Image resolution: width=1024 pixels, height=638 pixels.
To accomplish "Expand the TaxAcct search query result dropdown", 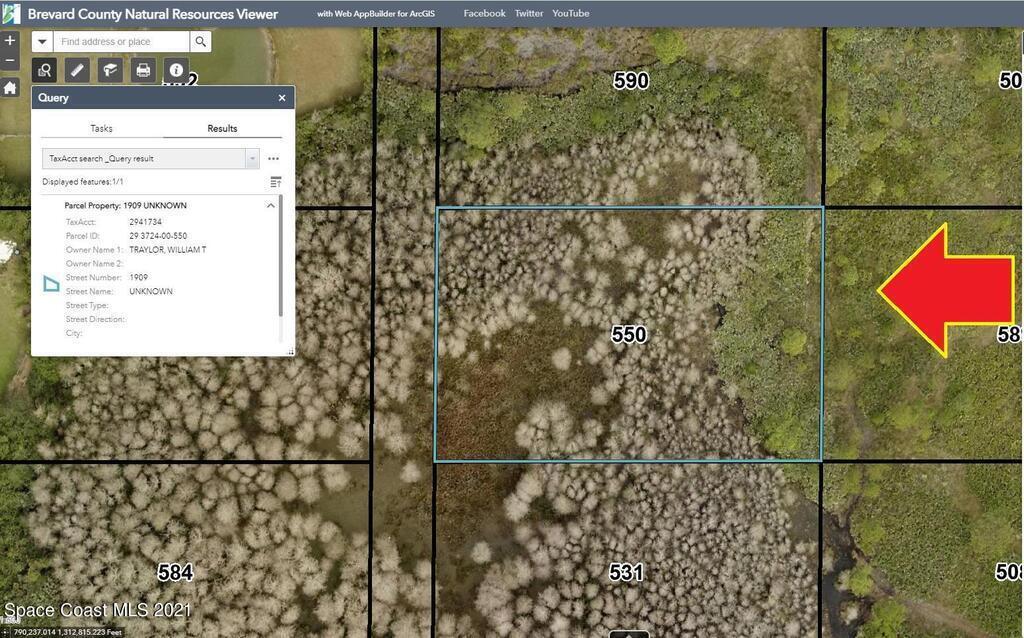I will coord(252,159).
